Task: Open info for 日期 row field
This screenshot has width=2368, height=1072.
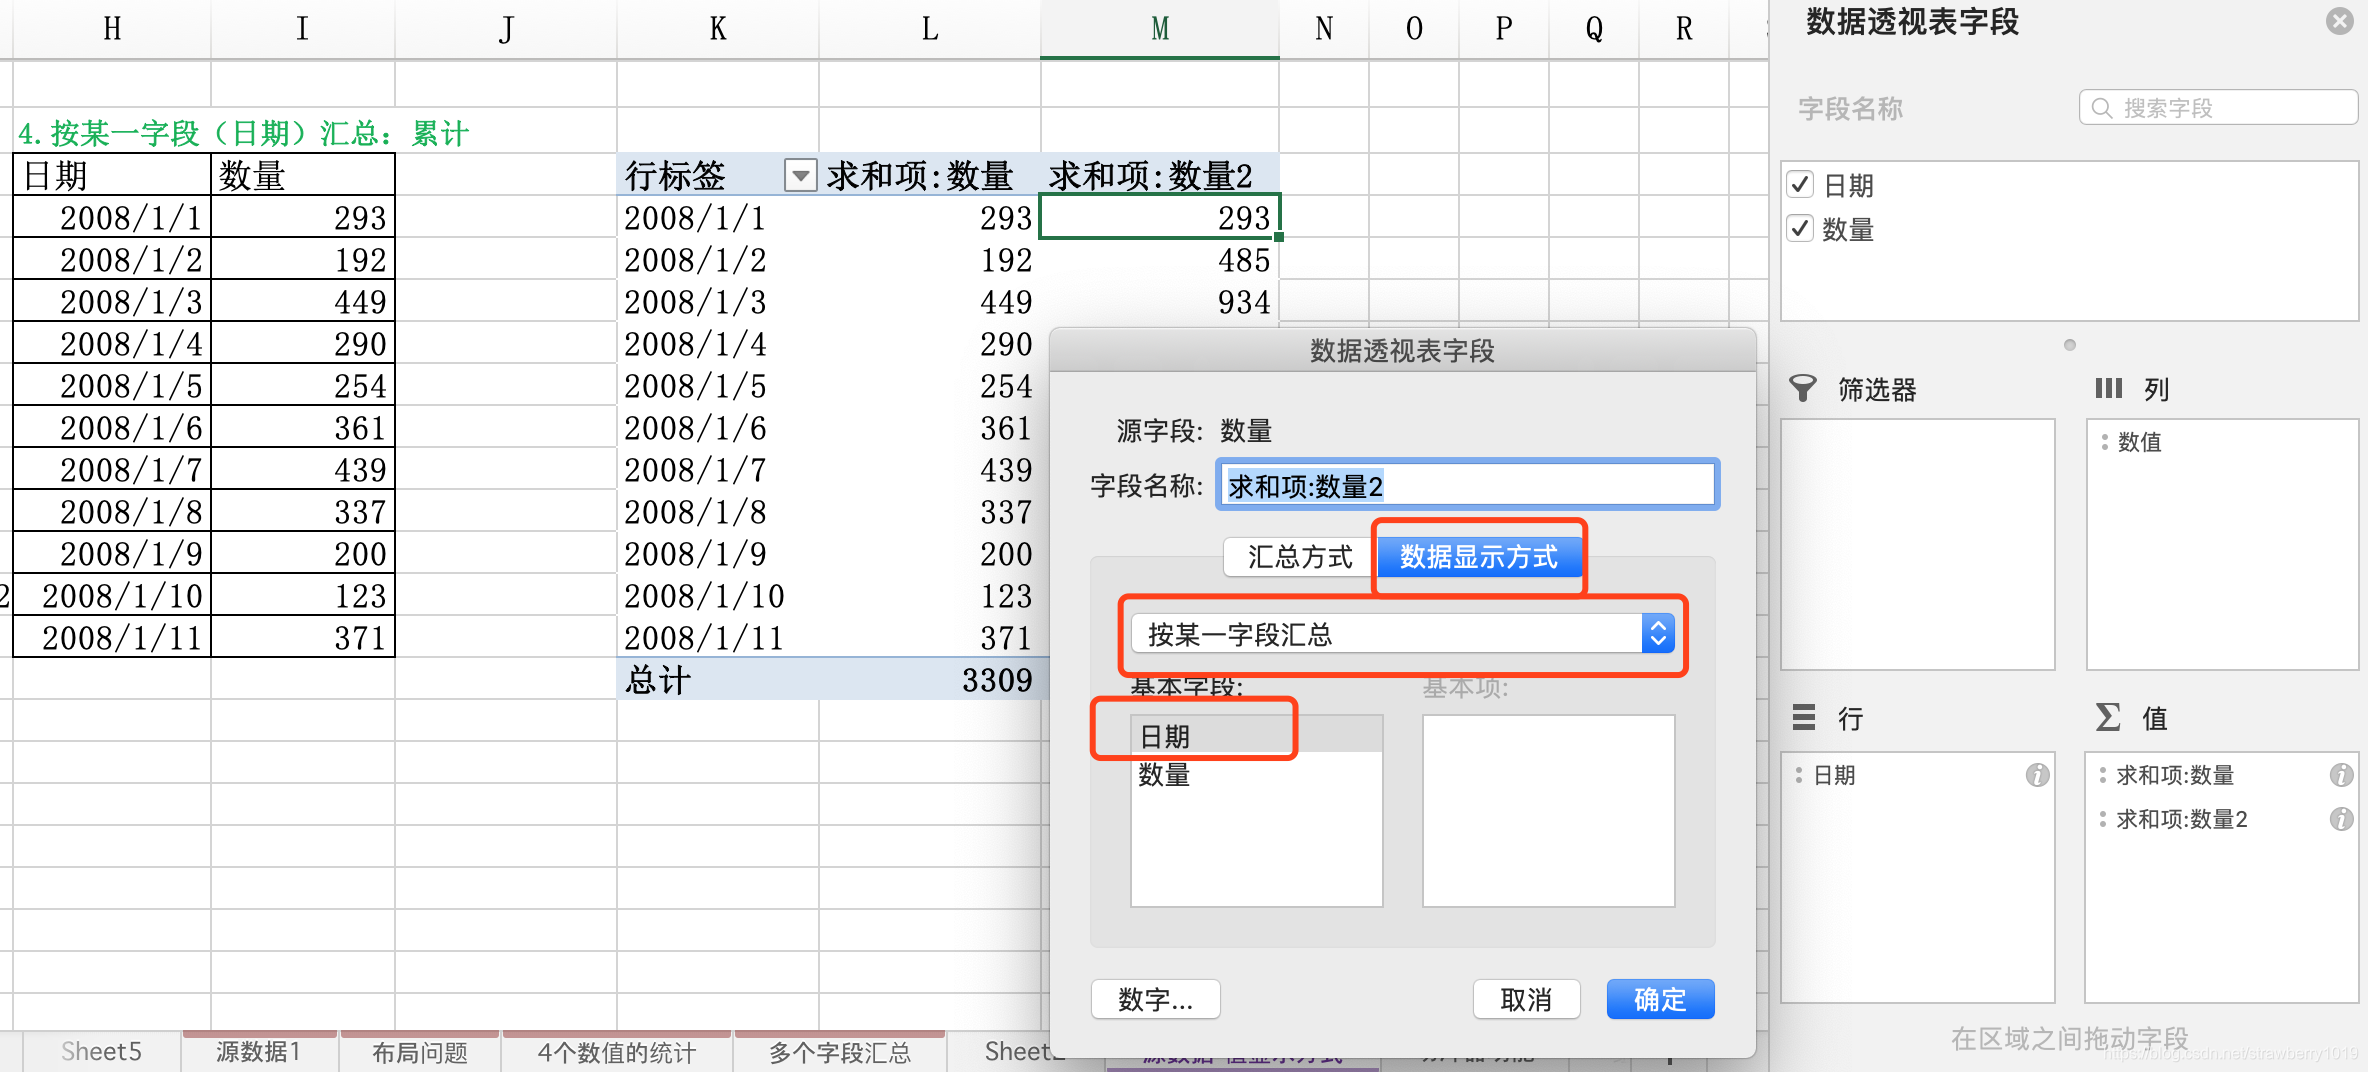Action: [x=2037, y=775]
